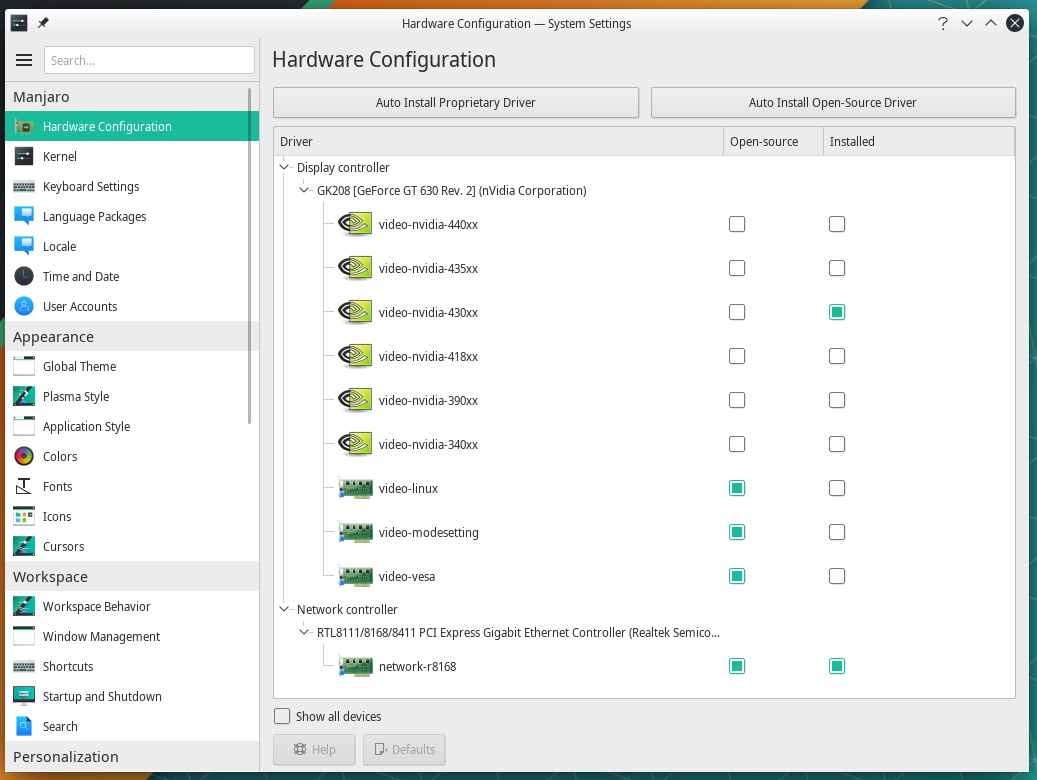Click the Shortcuts keyboard icon
The height and width of the screenshot is (780, 1037).
[24, 666]
